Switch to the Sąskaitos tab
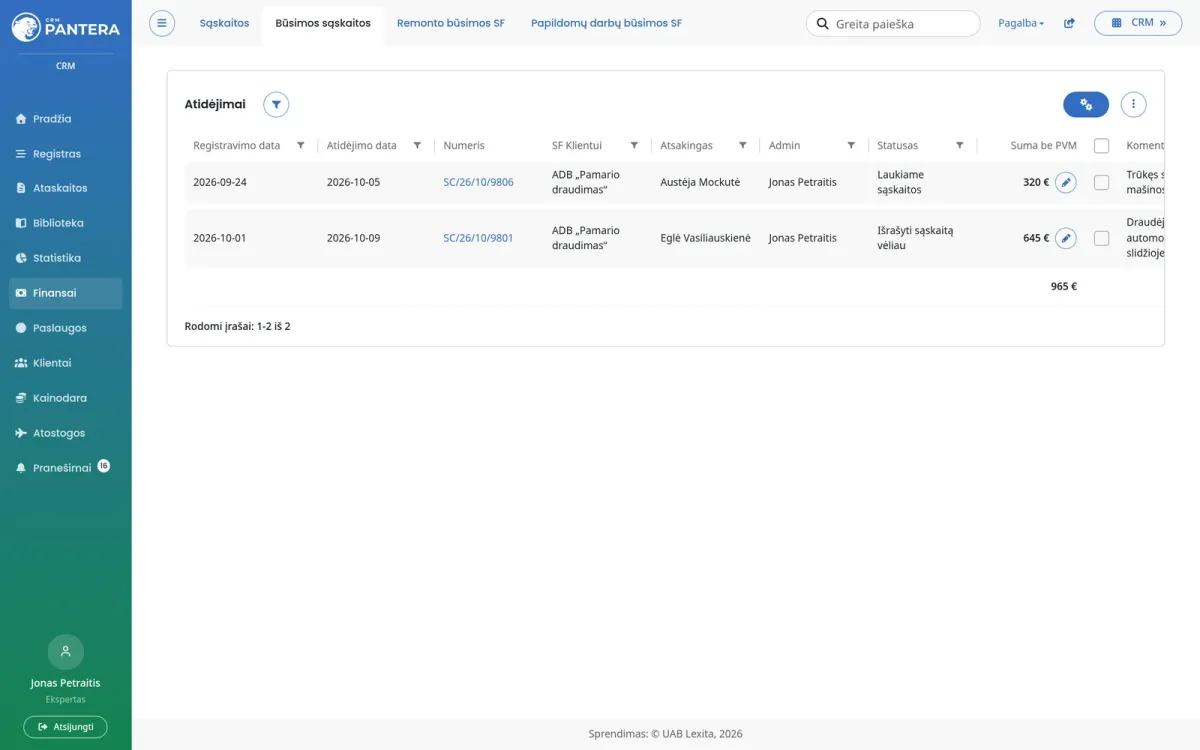Viewport: 1200px width, 750px height. tap(224, 23)
